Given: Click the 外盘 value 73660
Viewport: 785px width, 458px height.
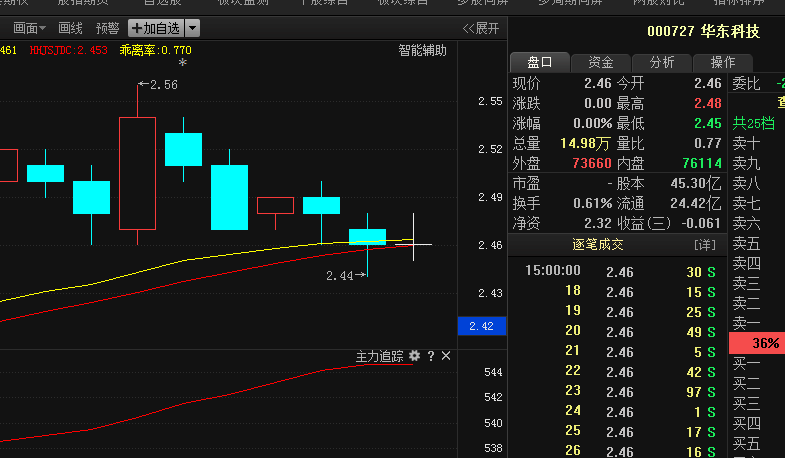Looking at the screenshot, I should [592, 164].
